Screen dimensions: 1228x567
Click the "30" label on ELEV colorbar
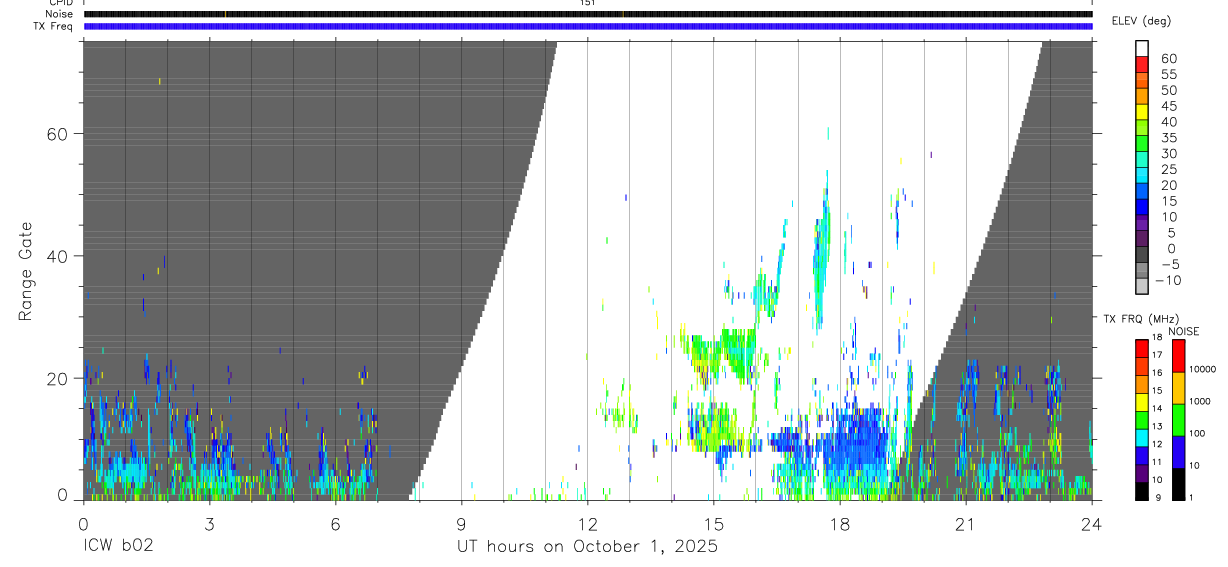point(1169,153)
